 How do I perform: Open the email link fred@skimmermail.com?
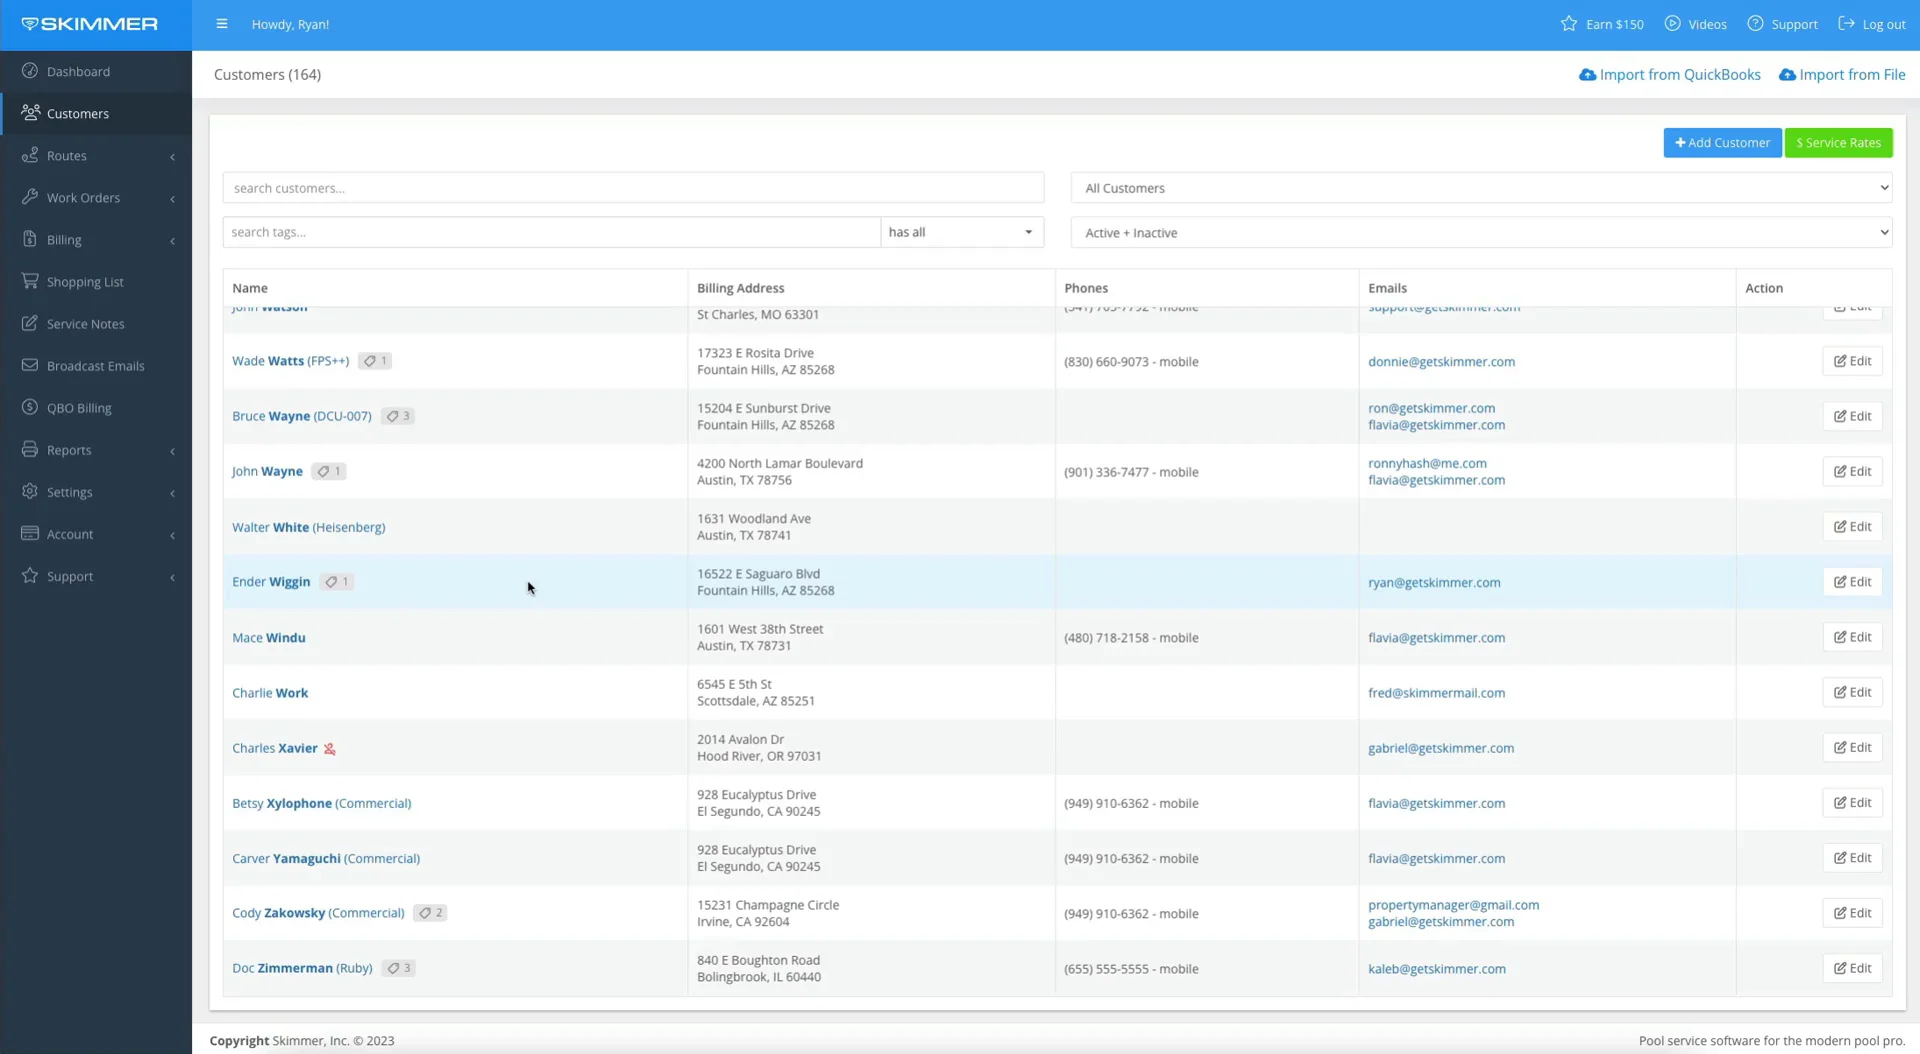tap(1436, 693)
